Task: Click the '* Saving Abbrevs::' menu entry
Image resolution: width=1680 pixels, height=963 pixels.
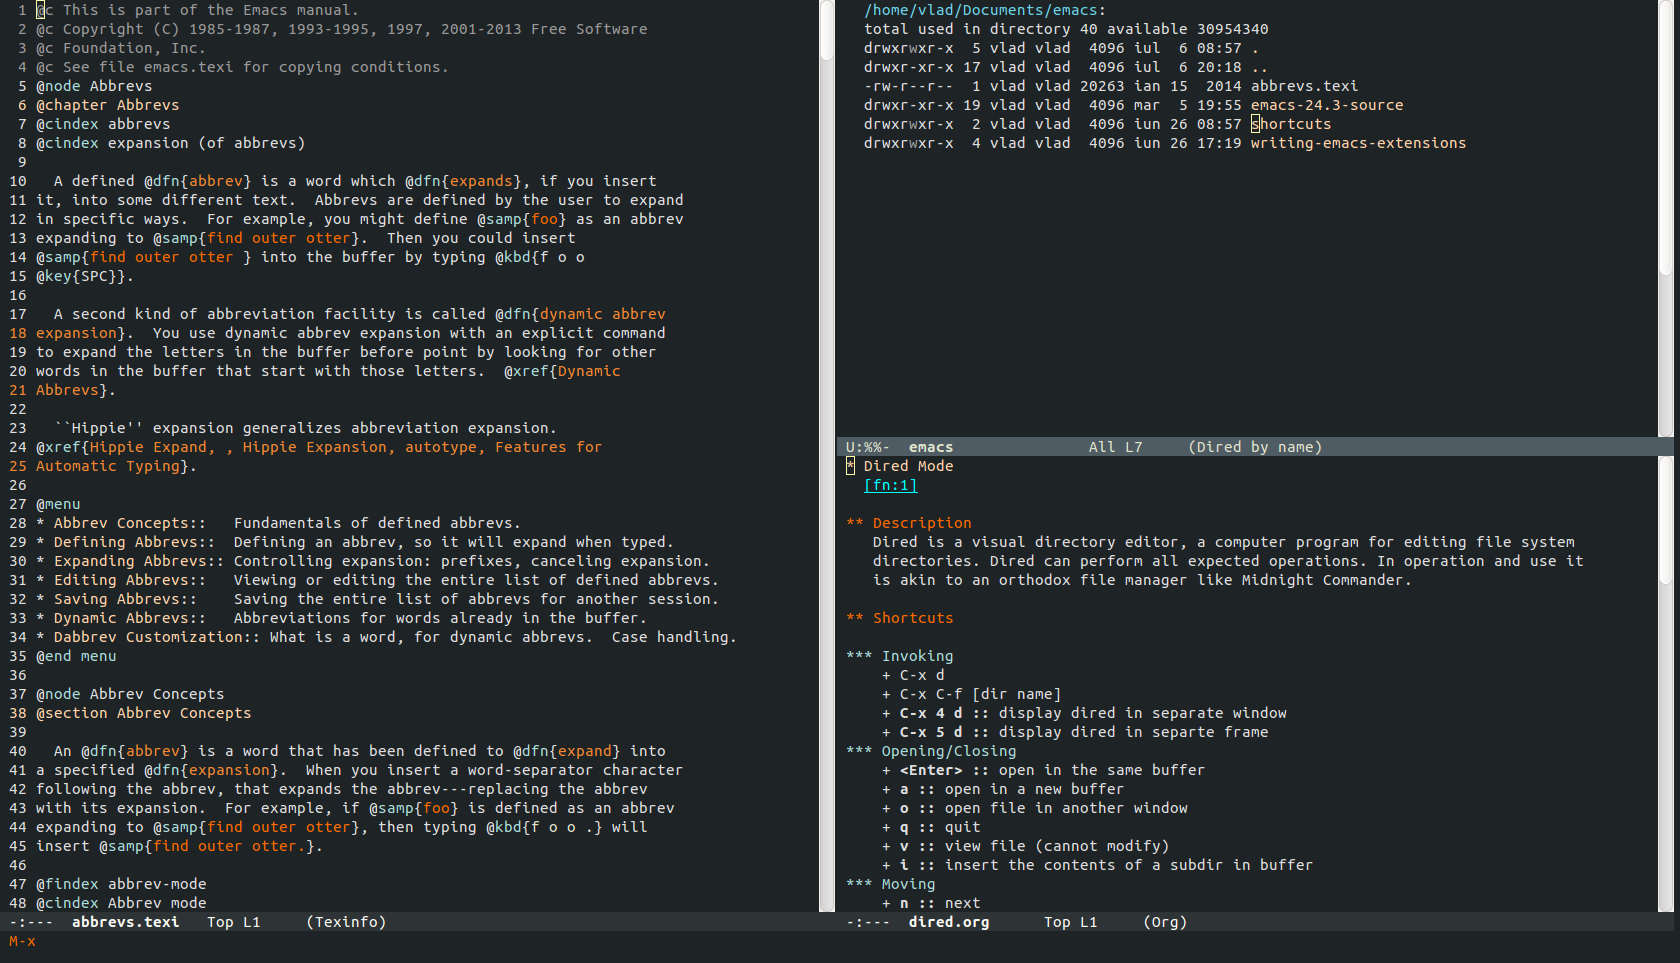Action: tap(117, 599)
